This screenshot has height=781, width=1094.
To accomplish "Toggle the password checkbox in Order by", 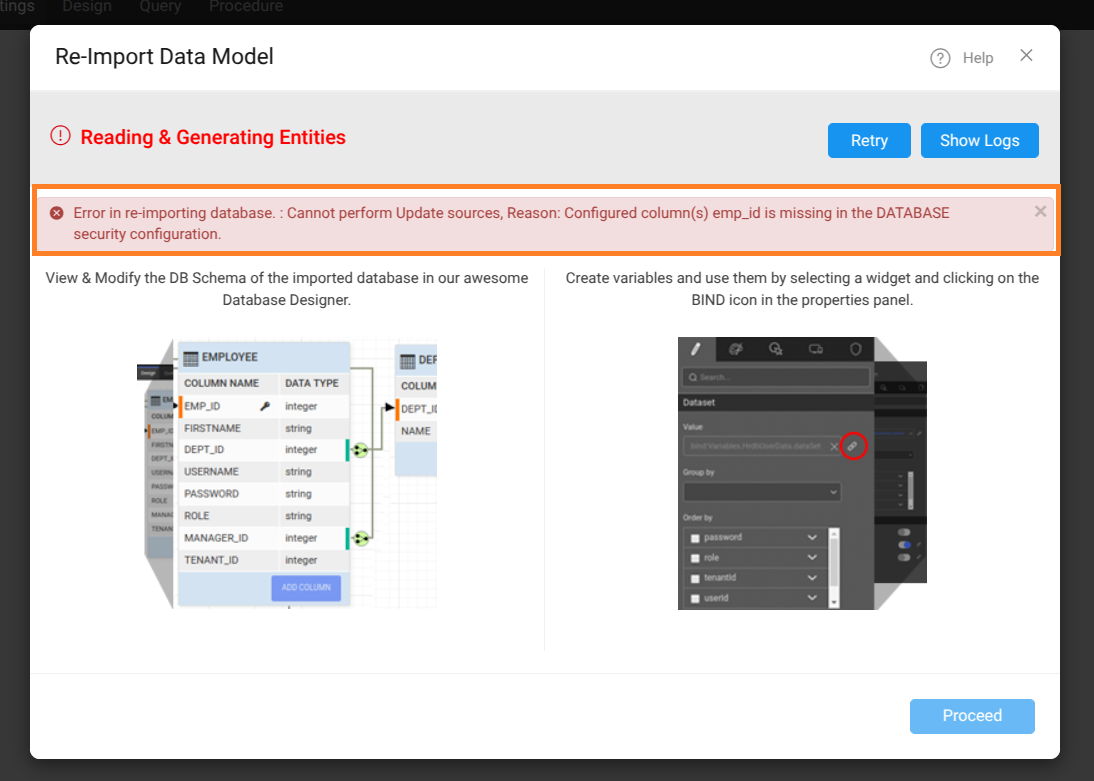I will tap(695, 538).
